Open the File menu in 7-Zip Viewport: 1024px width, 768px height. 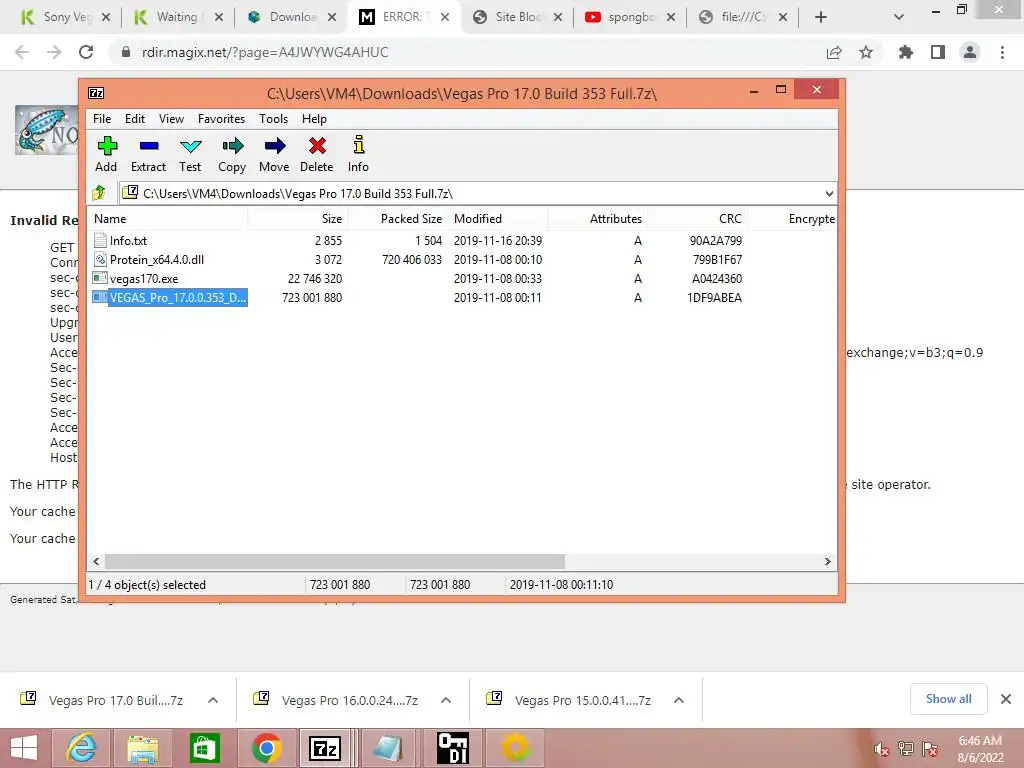pyautogui.click(x=102, y=119)
